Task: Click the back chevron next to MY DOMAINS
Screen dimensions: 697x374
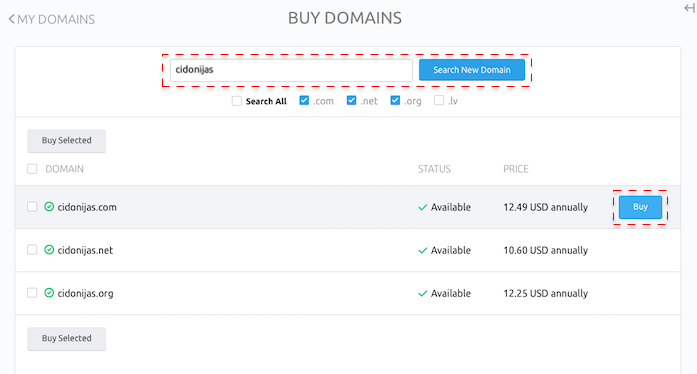Action: tap(12, 19)
